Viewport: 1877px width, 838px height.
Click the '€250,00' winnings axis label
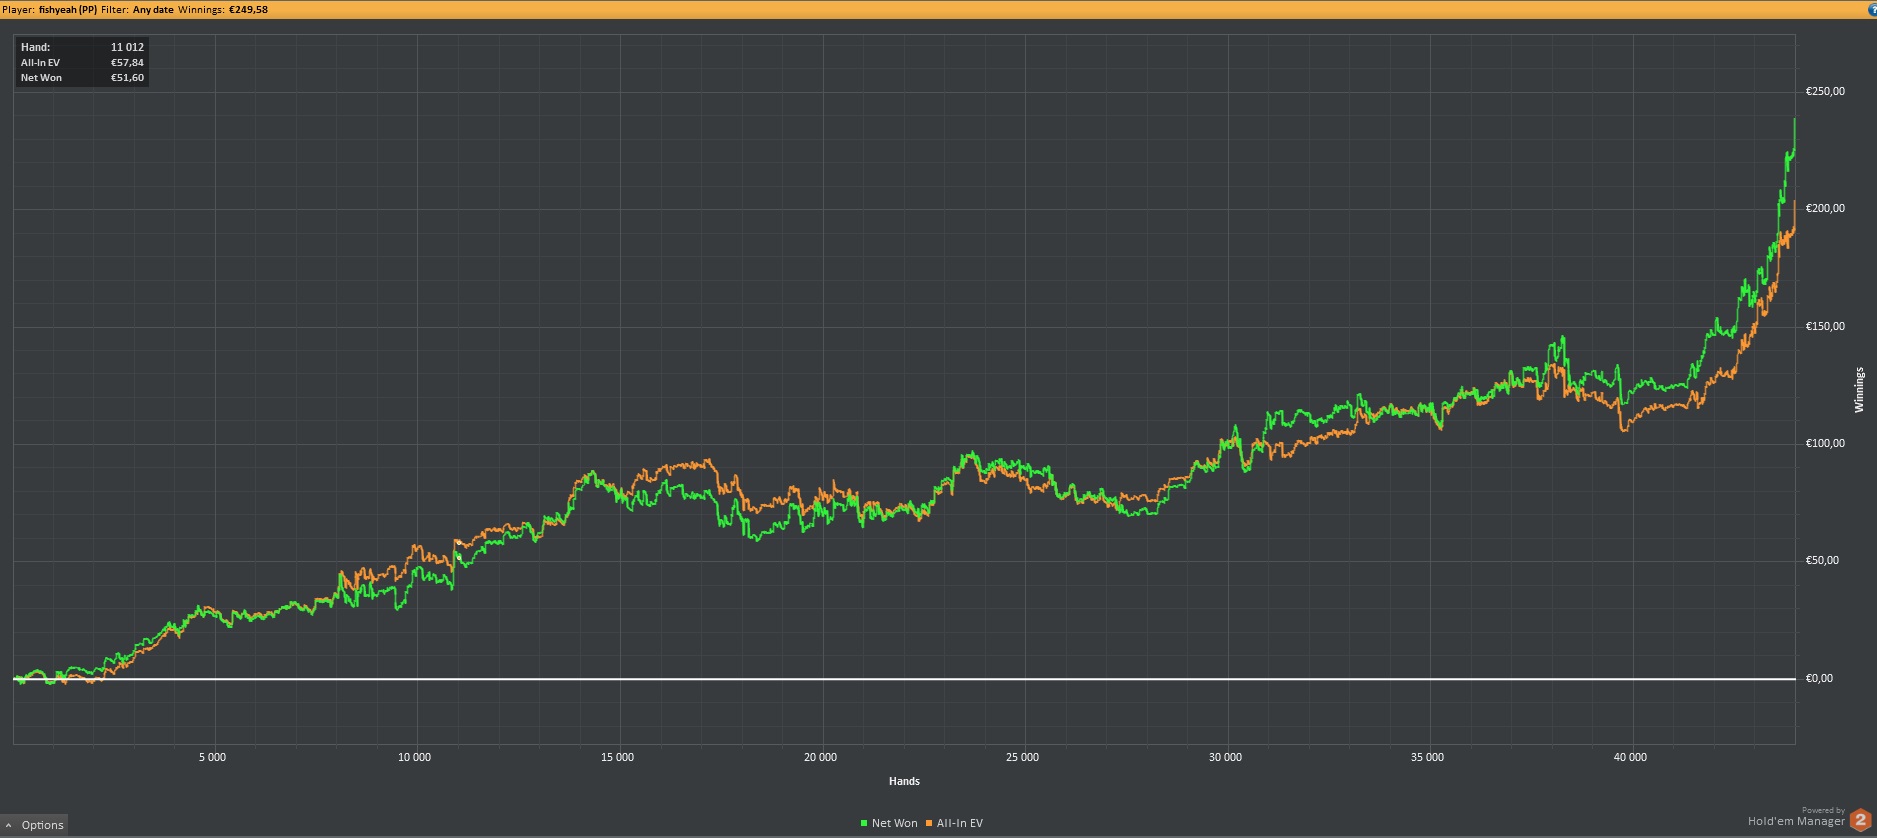1825,91
